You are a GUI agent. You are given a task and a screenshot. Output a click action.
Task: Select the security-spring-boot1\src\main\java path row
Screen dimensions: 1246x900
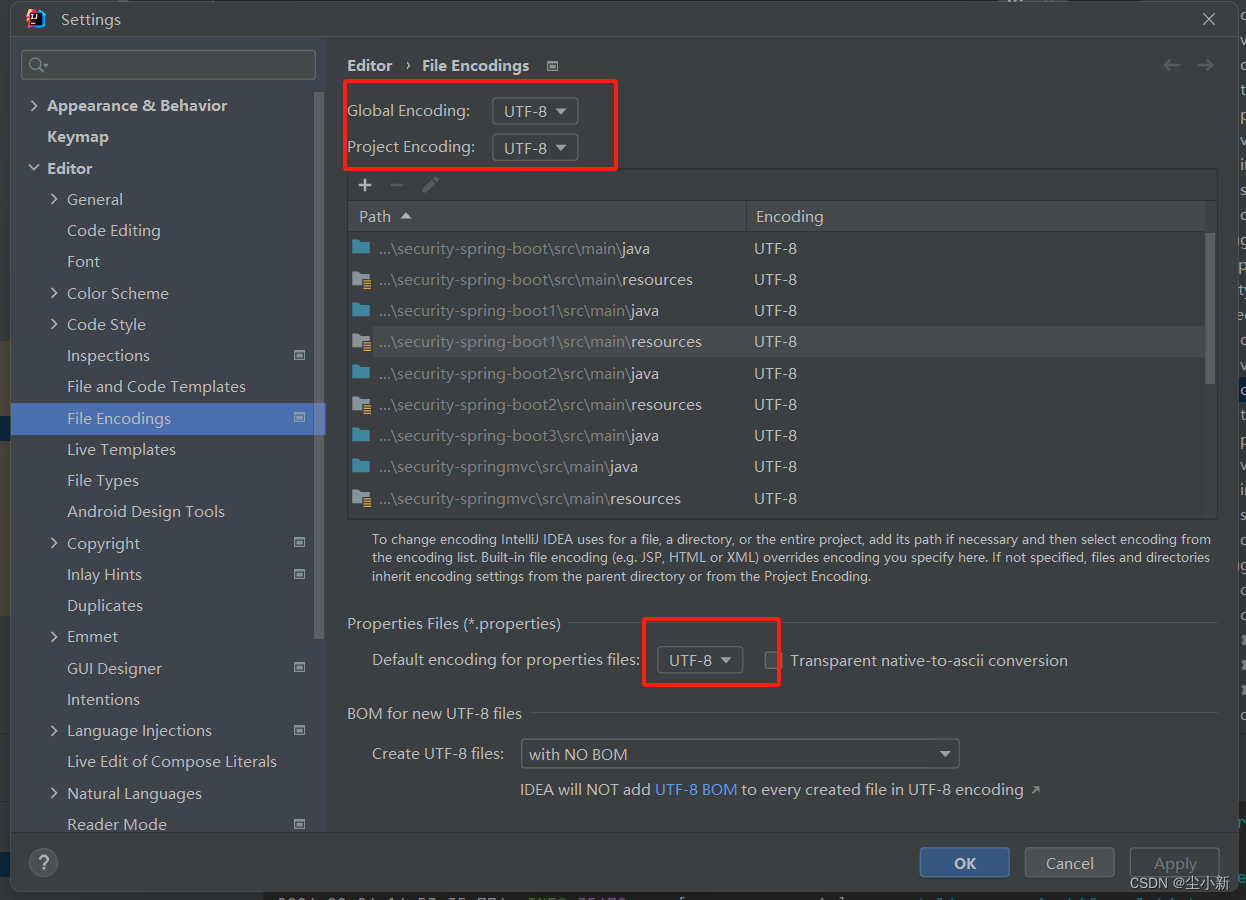pos(777,310)
